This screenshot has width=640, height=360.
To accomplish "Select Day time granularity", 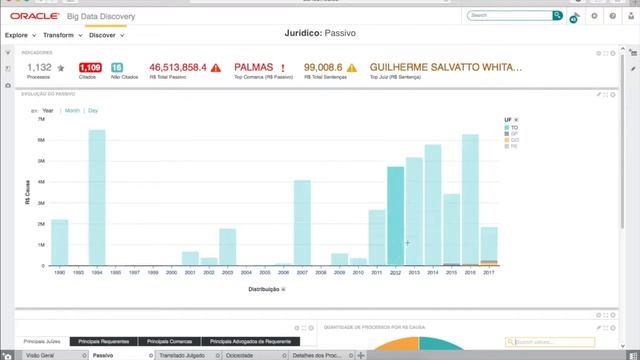I will pos(93,111).
